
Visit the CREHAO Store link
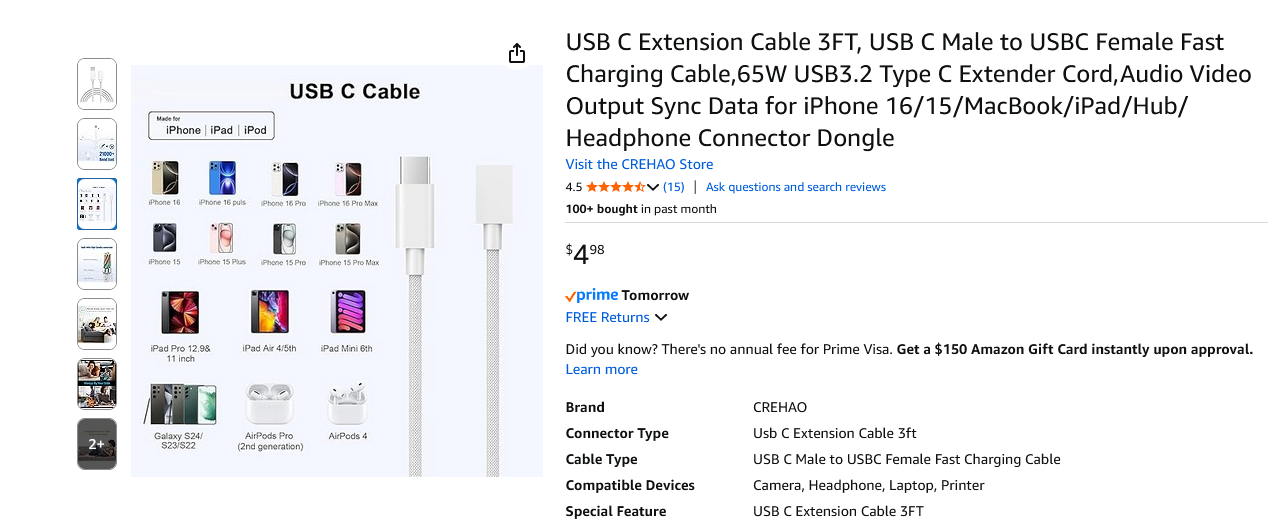tap(639, 164)
